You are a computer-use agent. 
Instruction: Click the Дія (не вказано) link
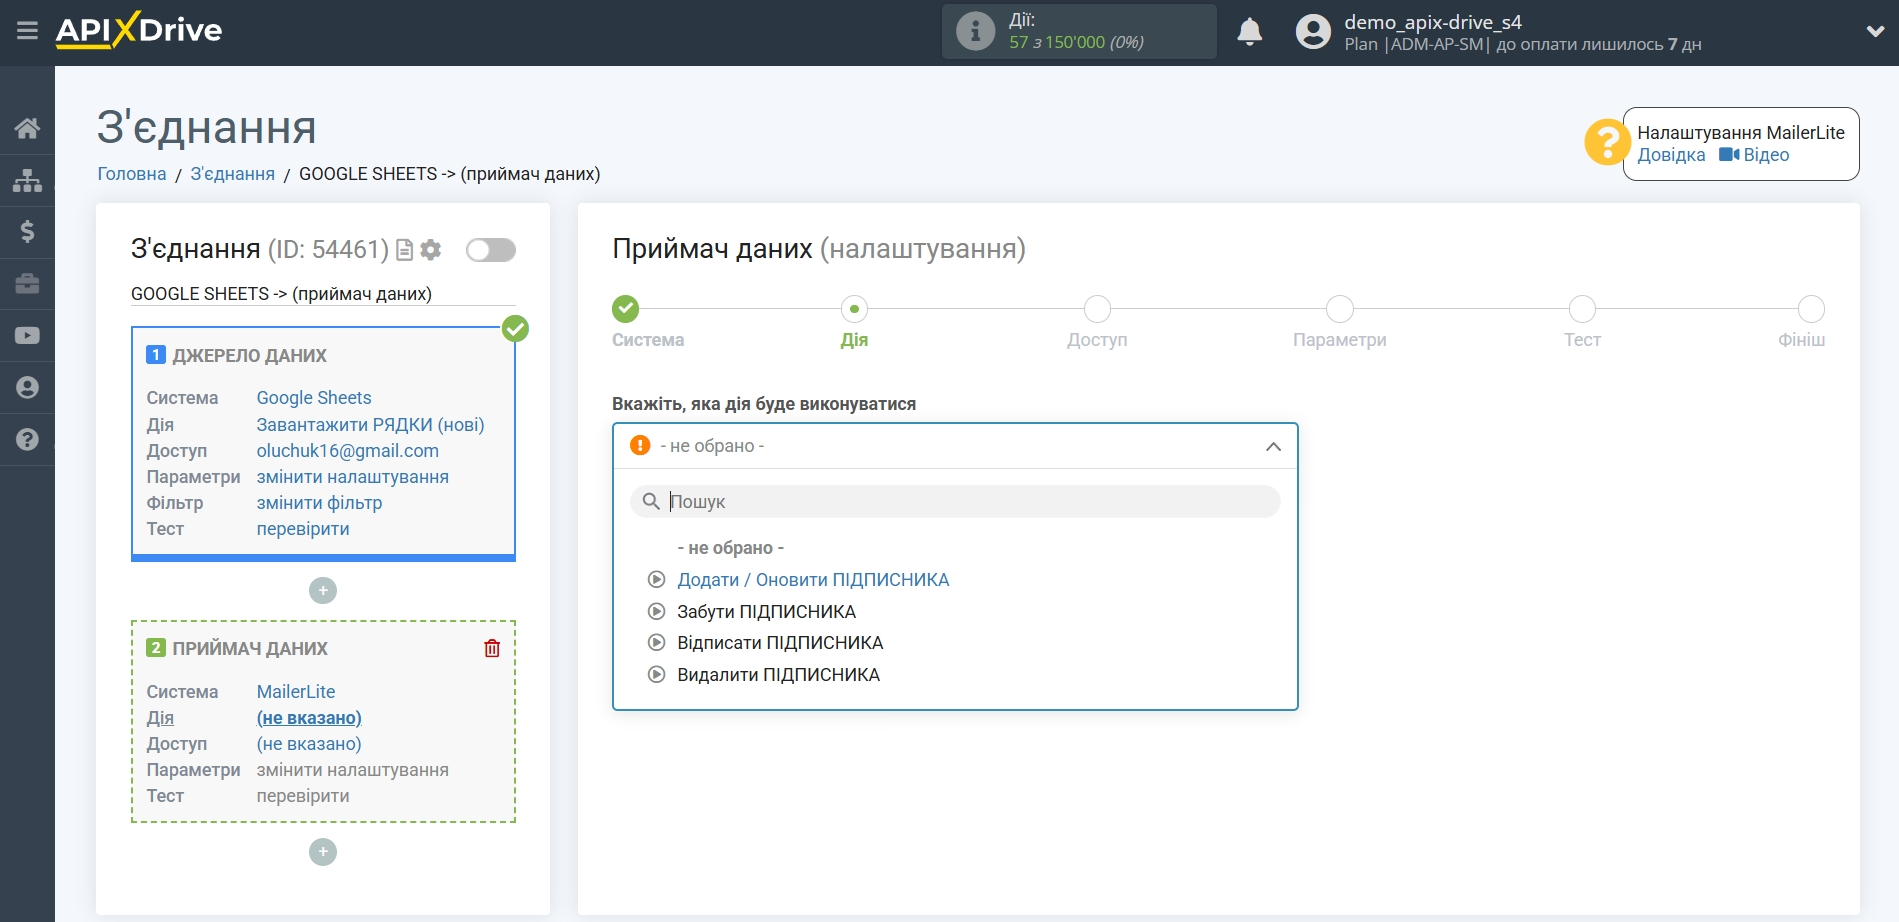coord(309,718)
